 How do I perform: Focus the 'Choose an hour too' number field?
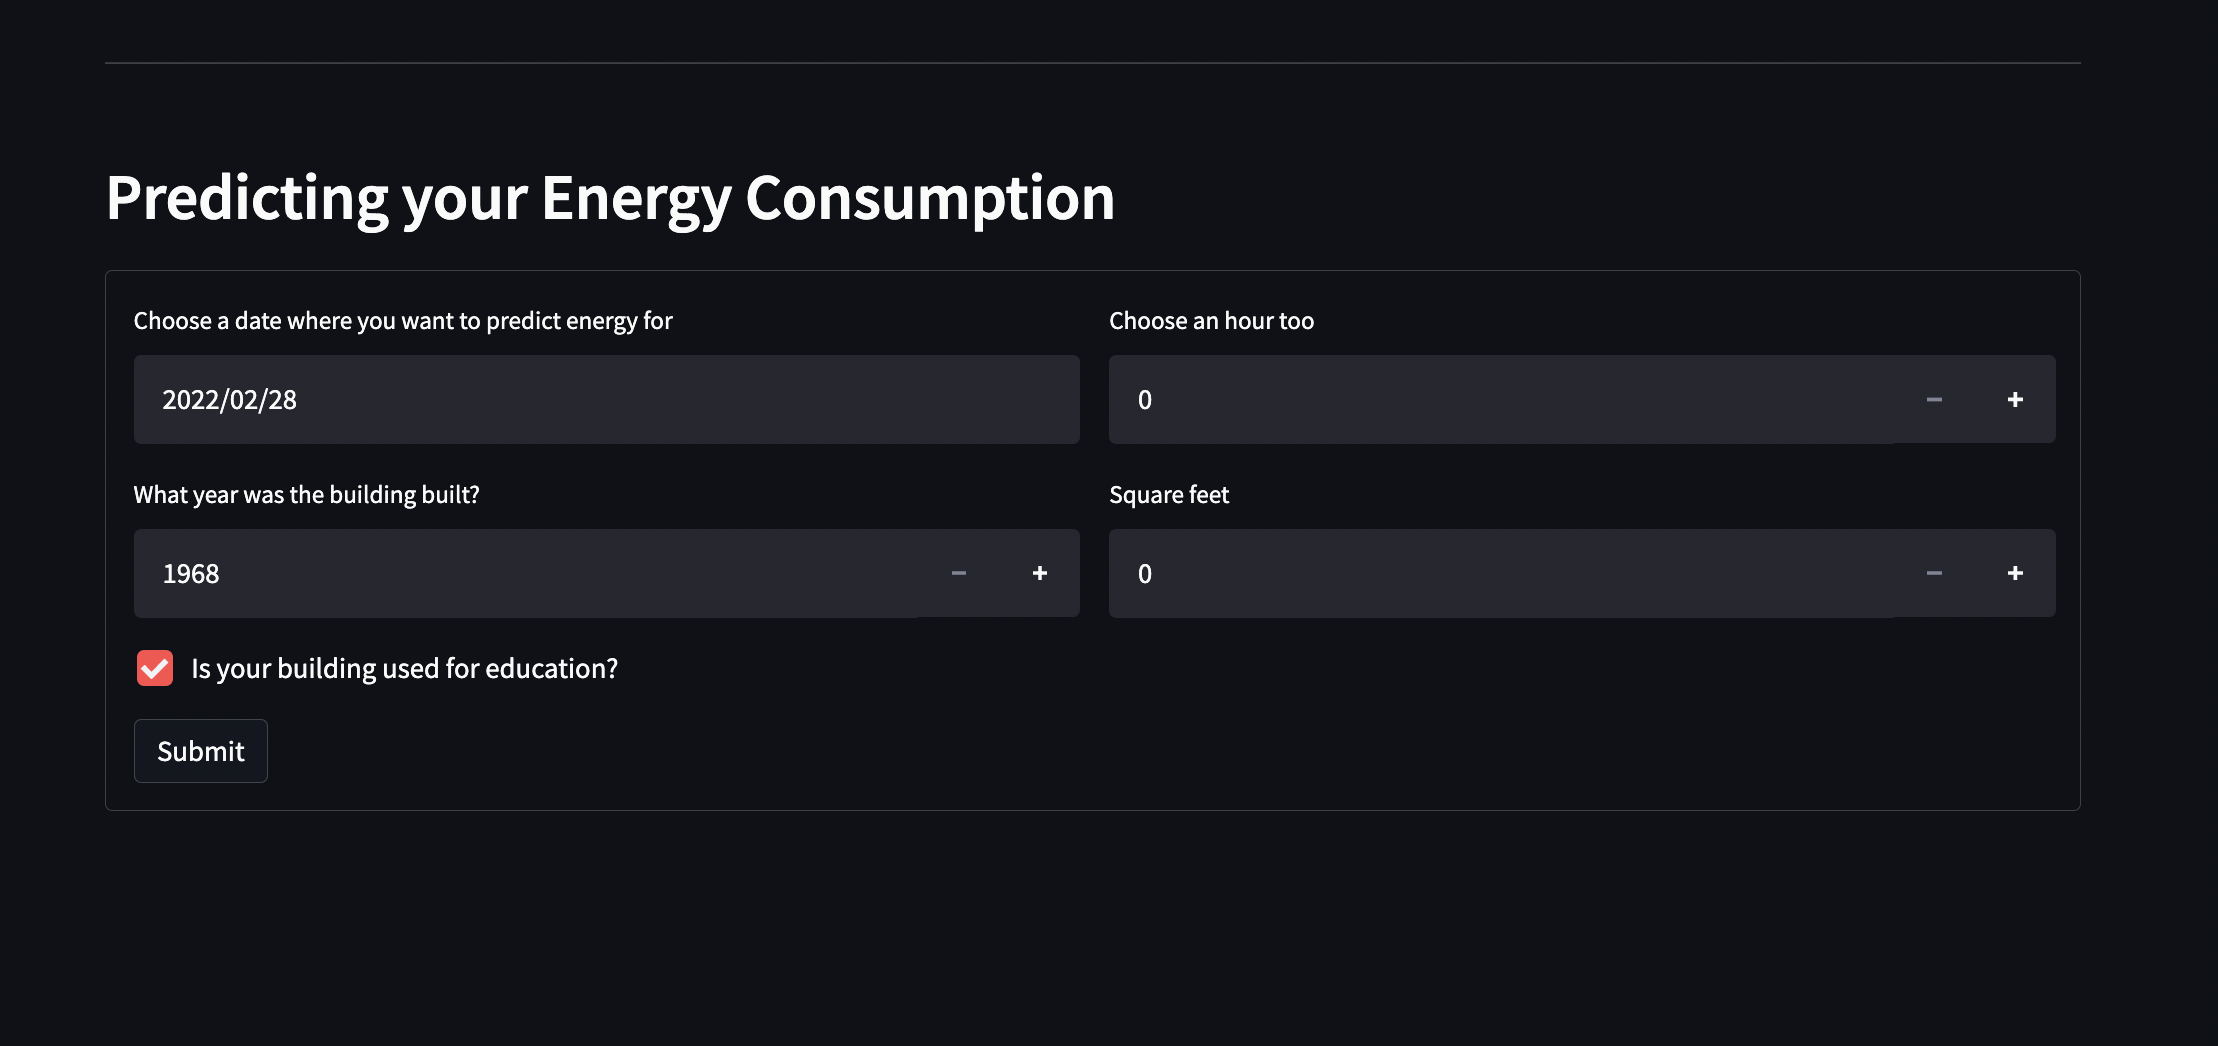tap(1501, 399)
